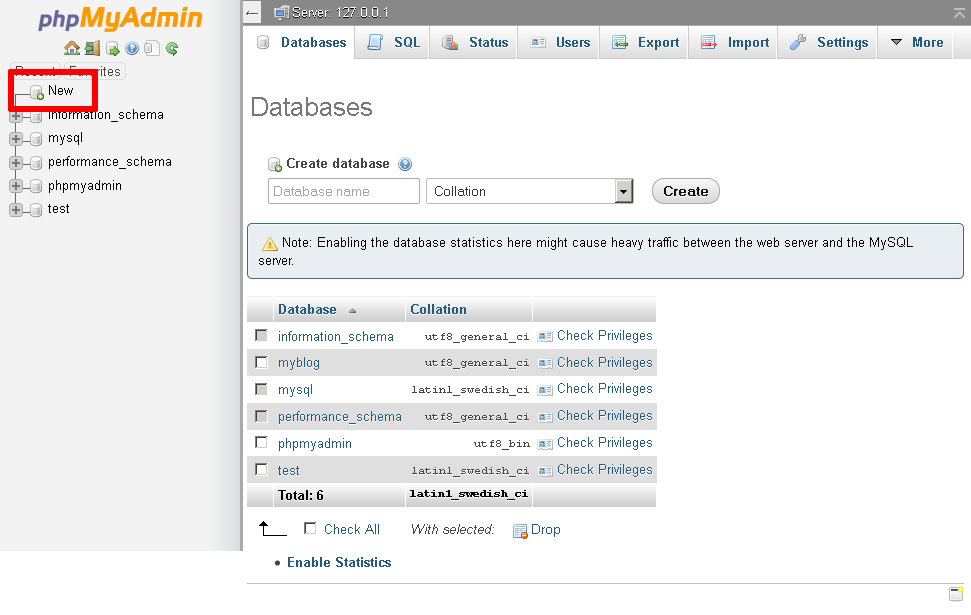The image size is (971, 615).
Task: Open the SQL query window icon
Action: tap(111, 48)
